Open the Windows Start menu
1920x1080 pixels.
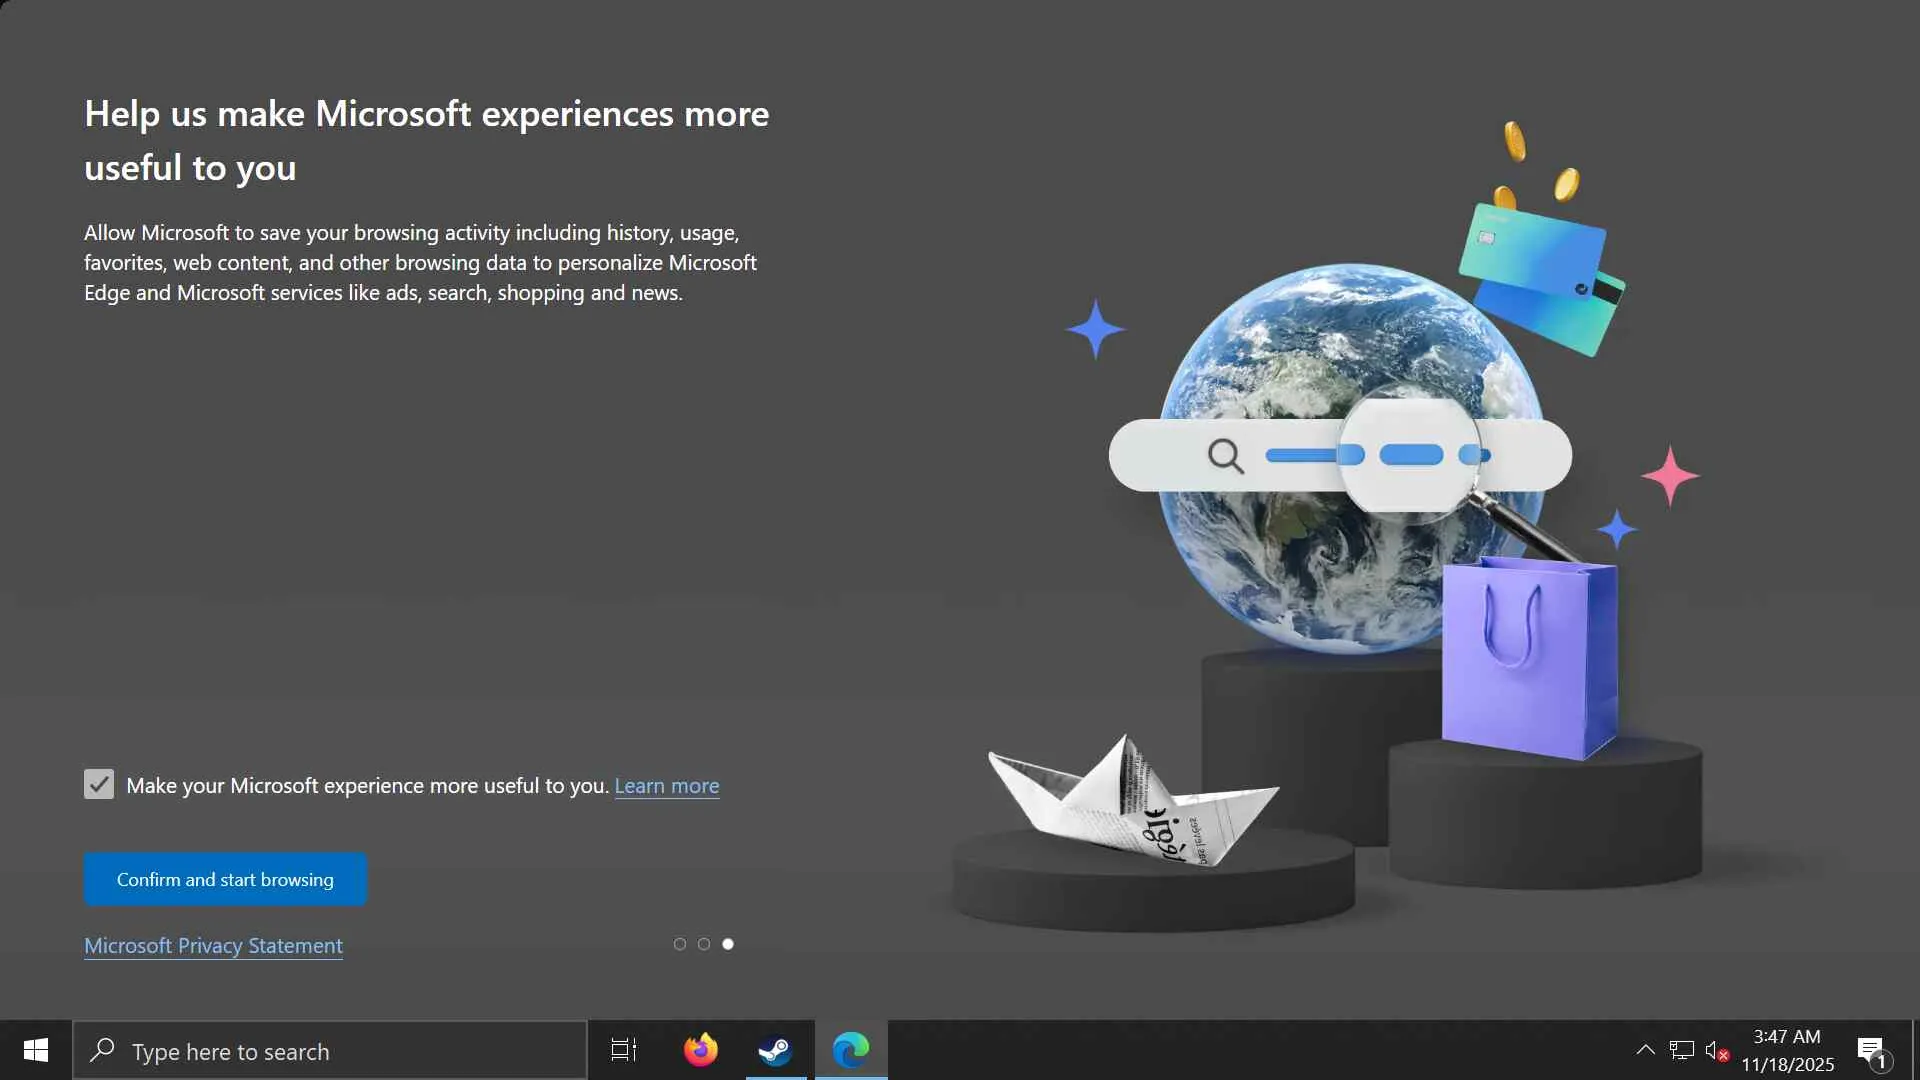point(36,1050)
